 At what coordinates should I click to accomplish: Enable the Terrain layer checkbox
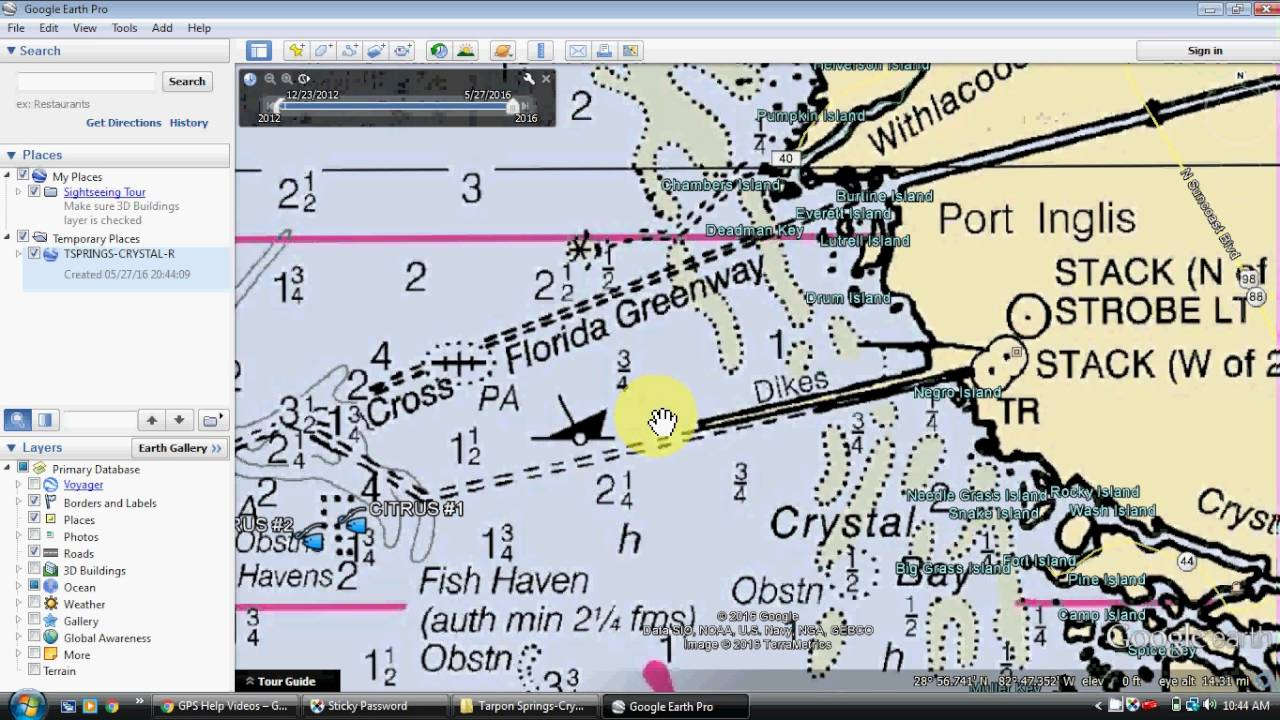tap(35, 671)
